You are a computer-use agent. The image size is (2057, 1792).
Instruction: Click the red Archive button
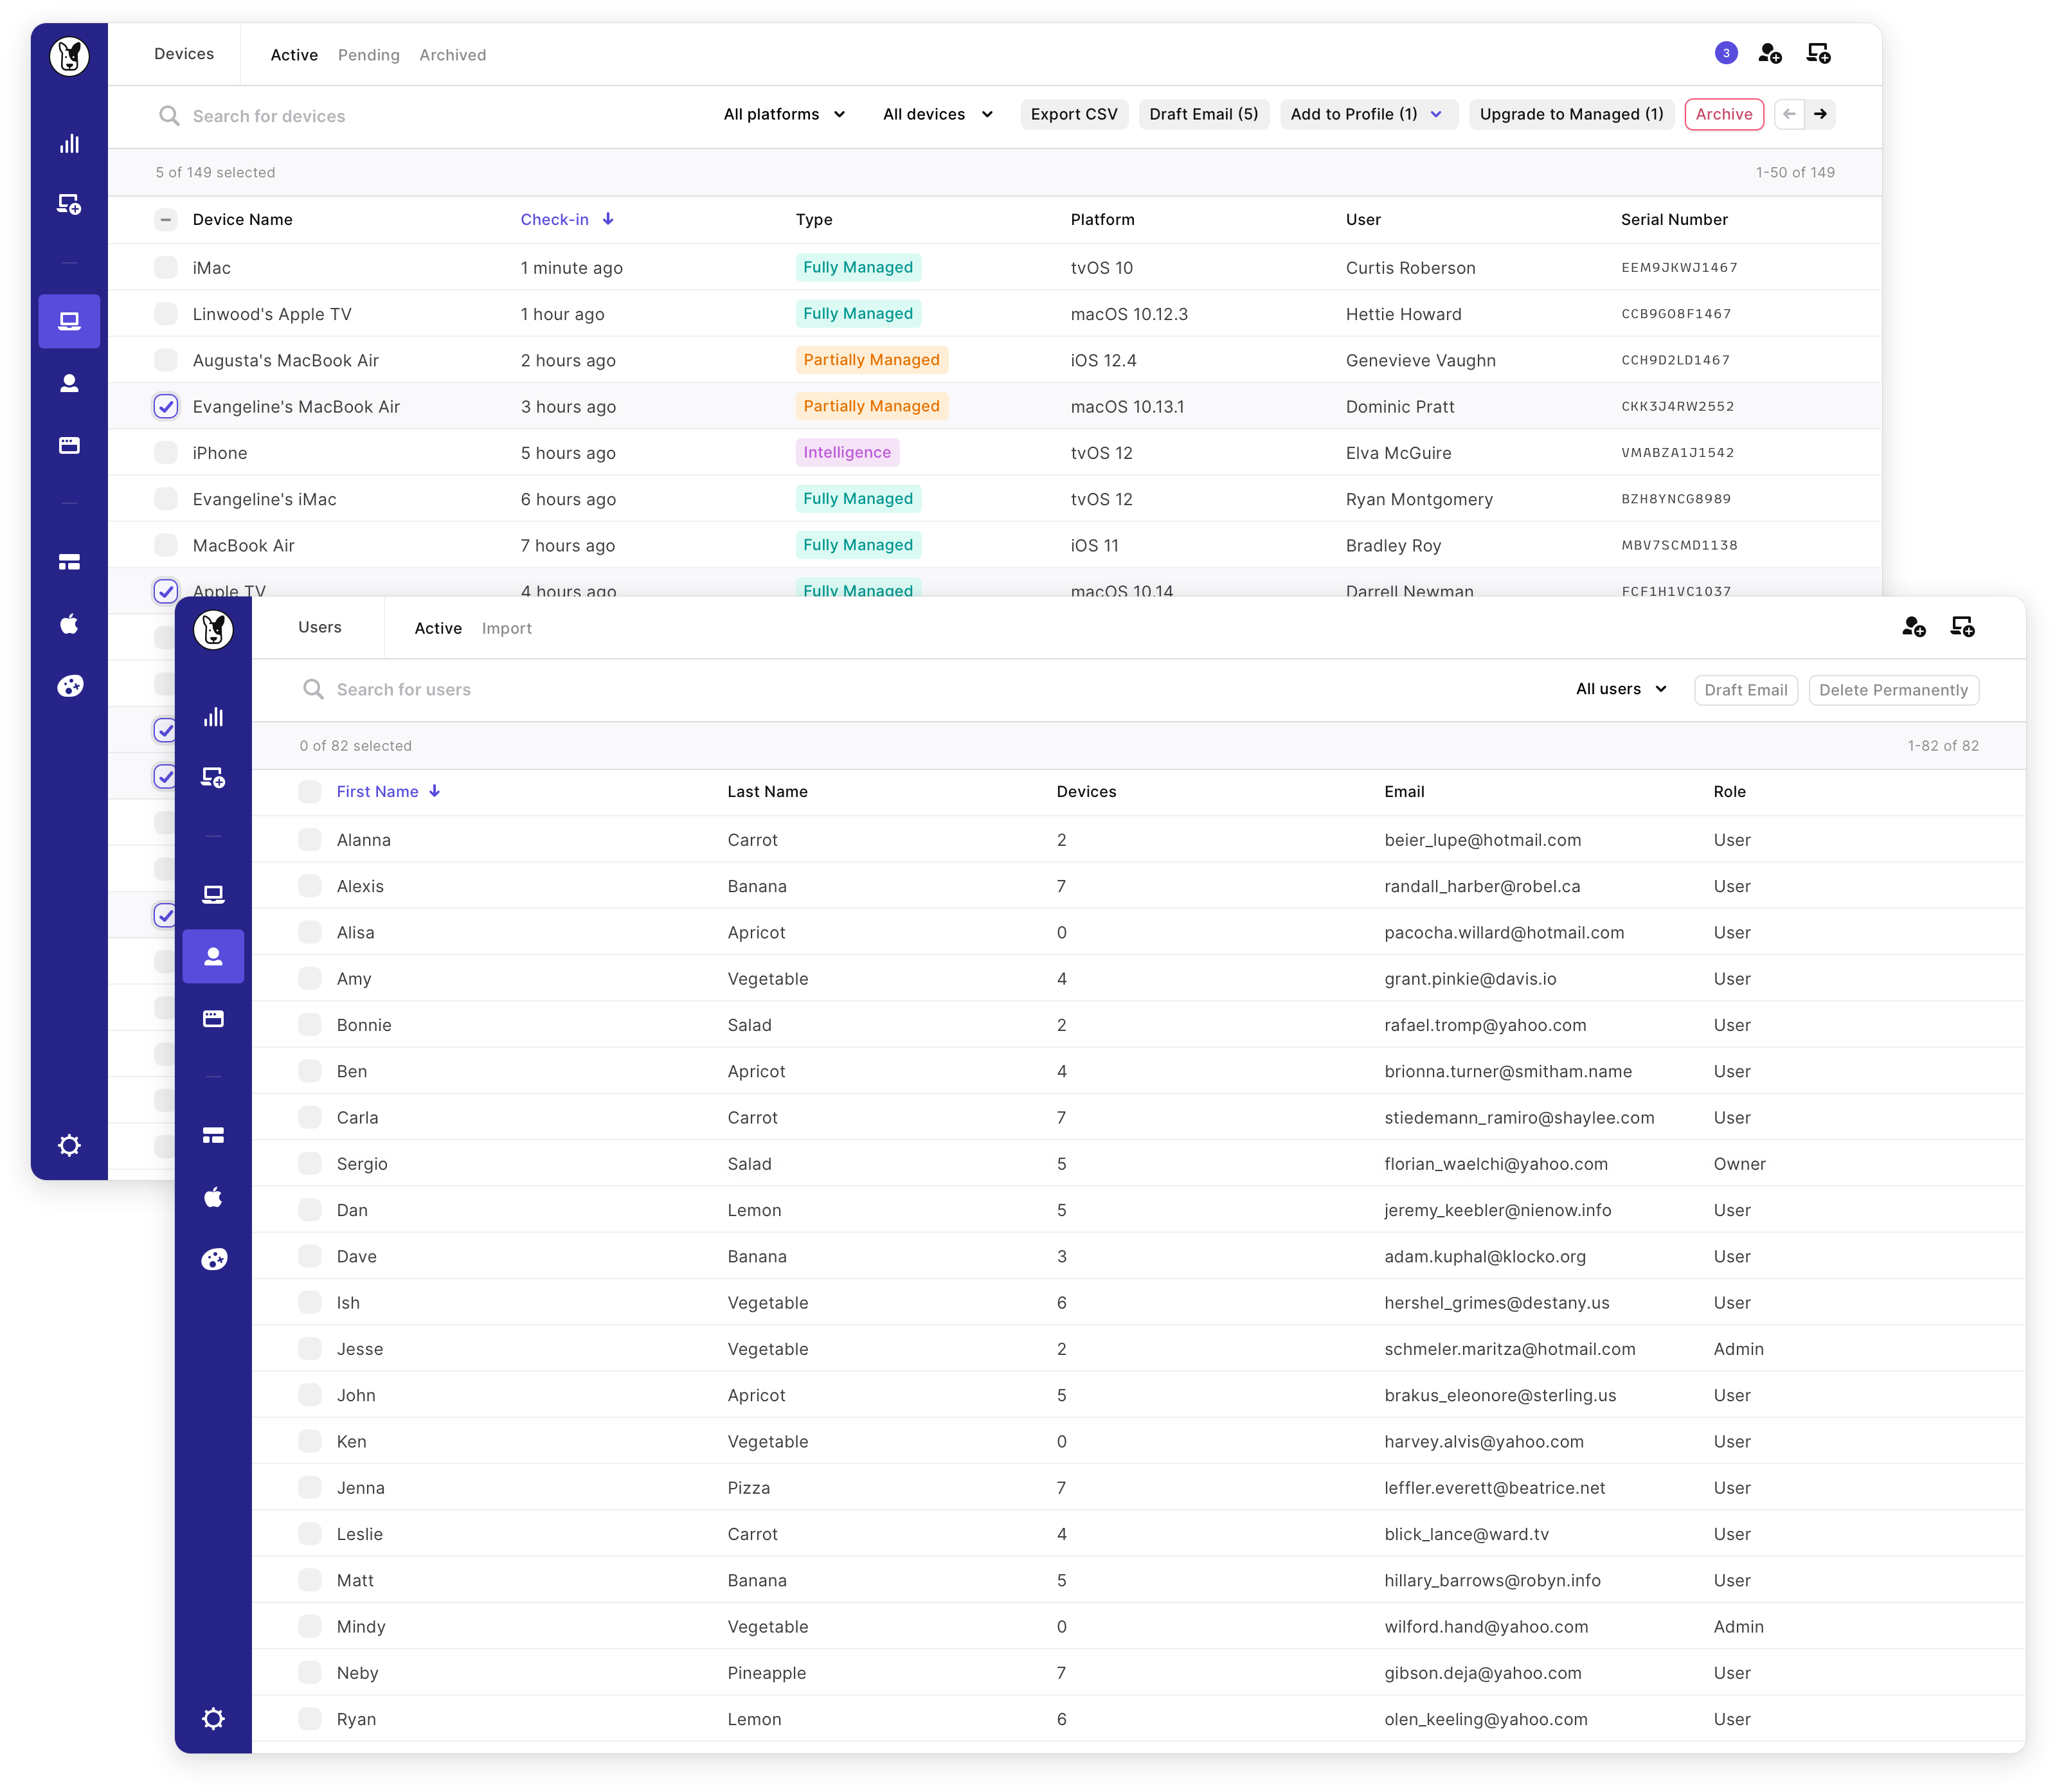(1723, 114)
